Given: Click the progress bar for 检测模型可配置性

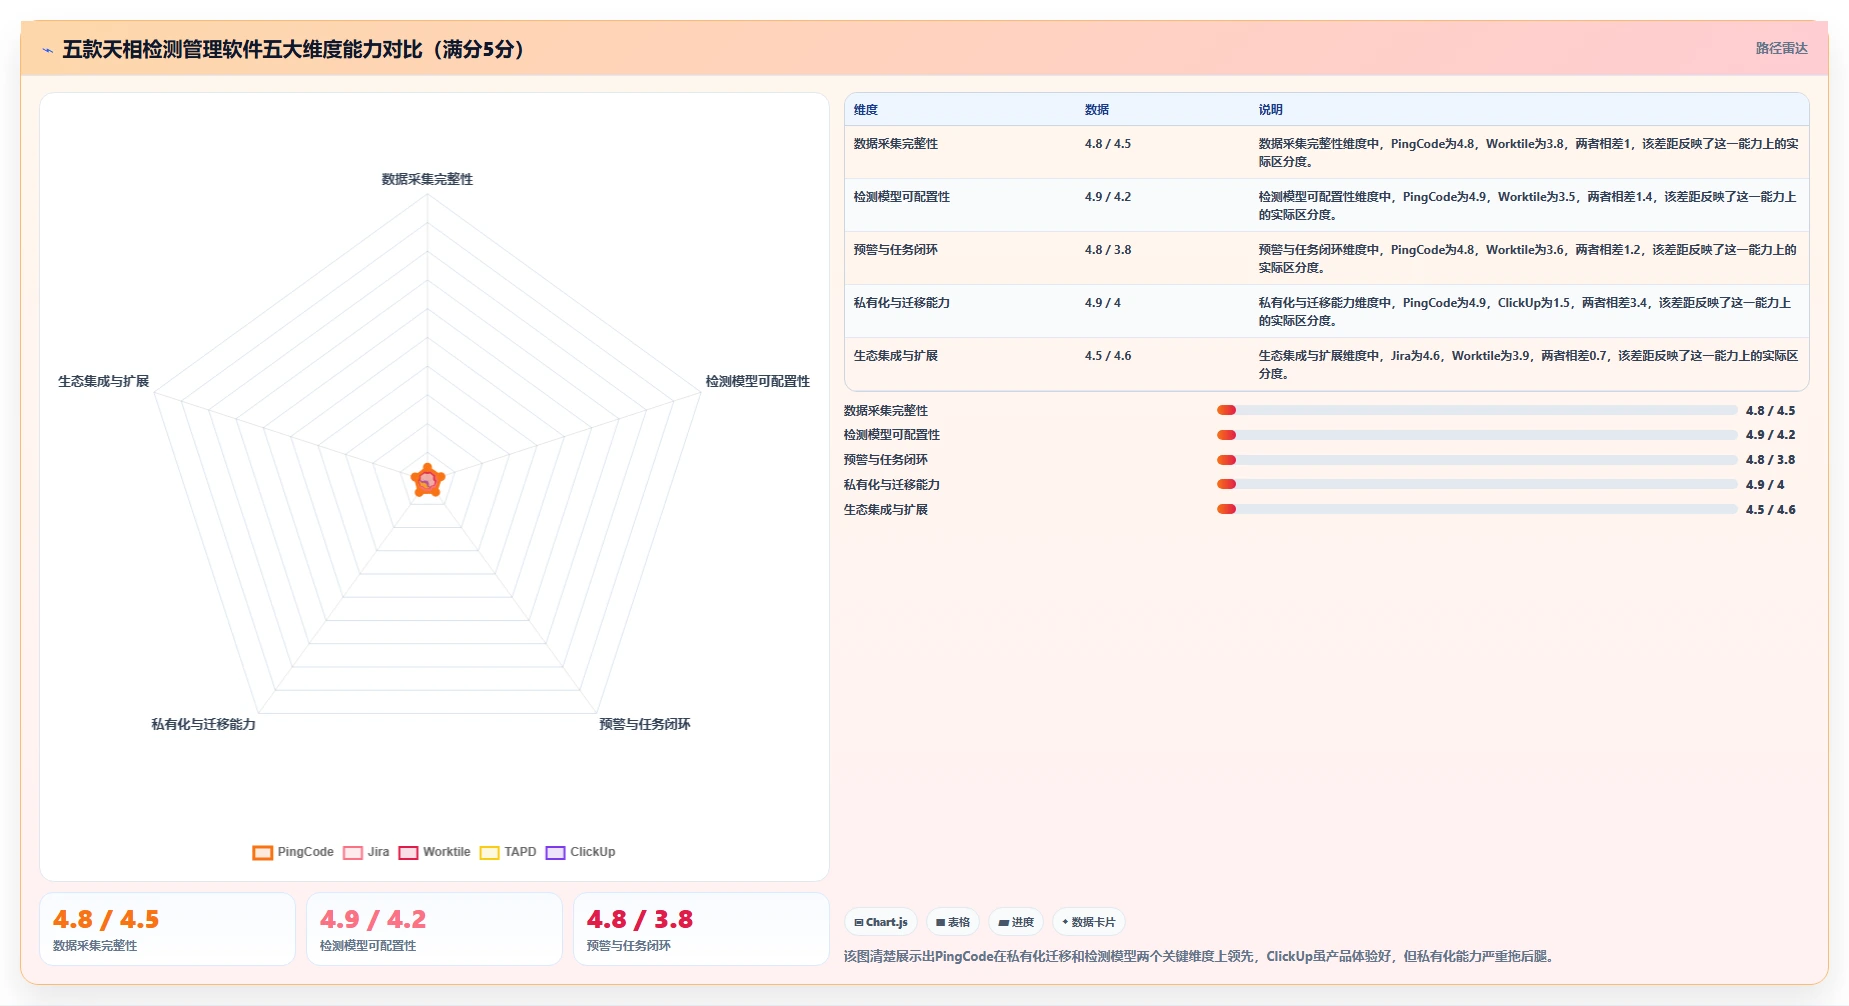Looking at the screenshot, I should click(1476, 435).
